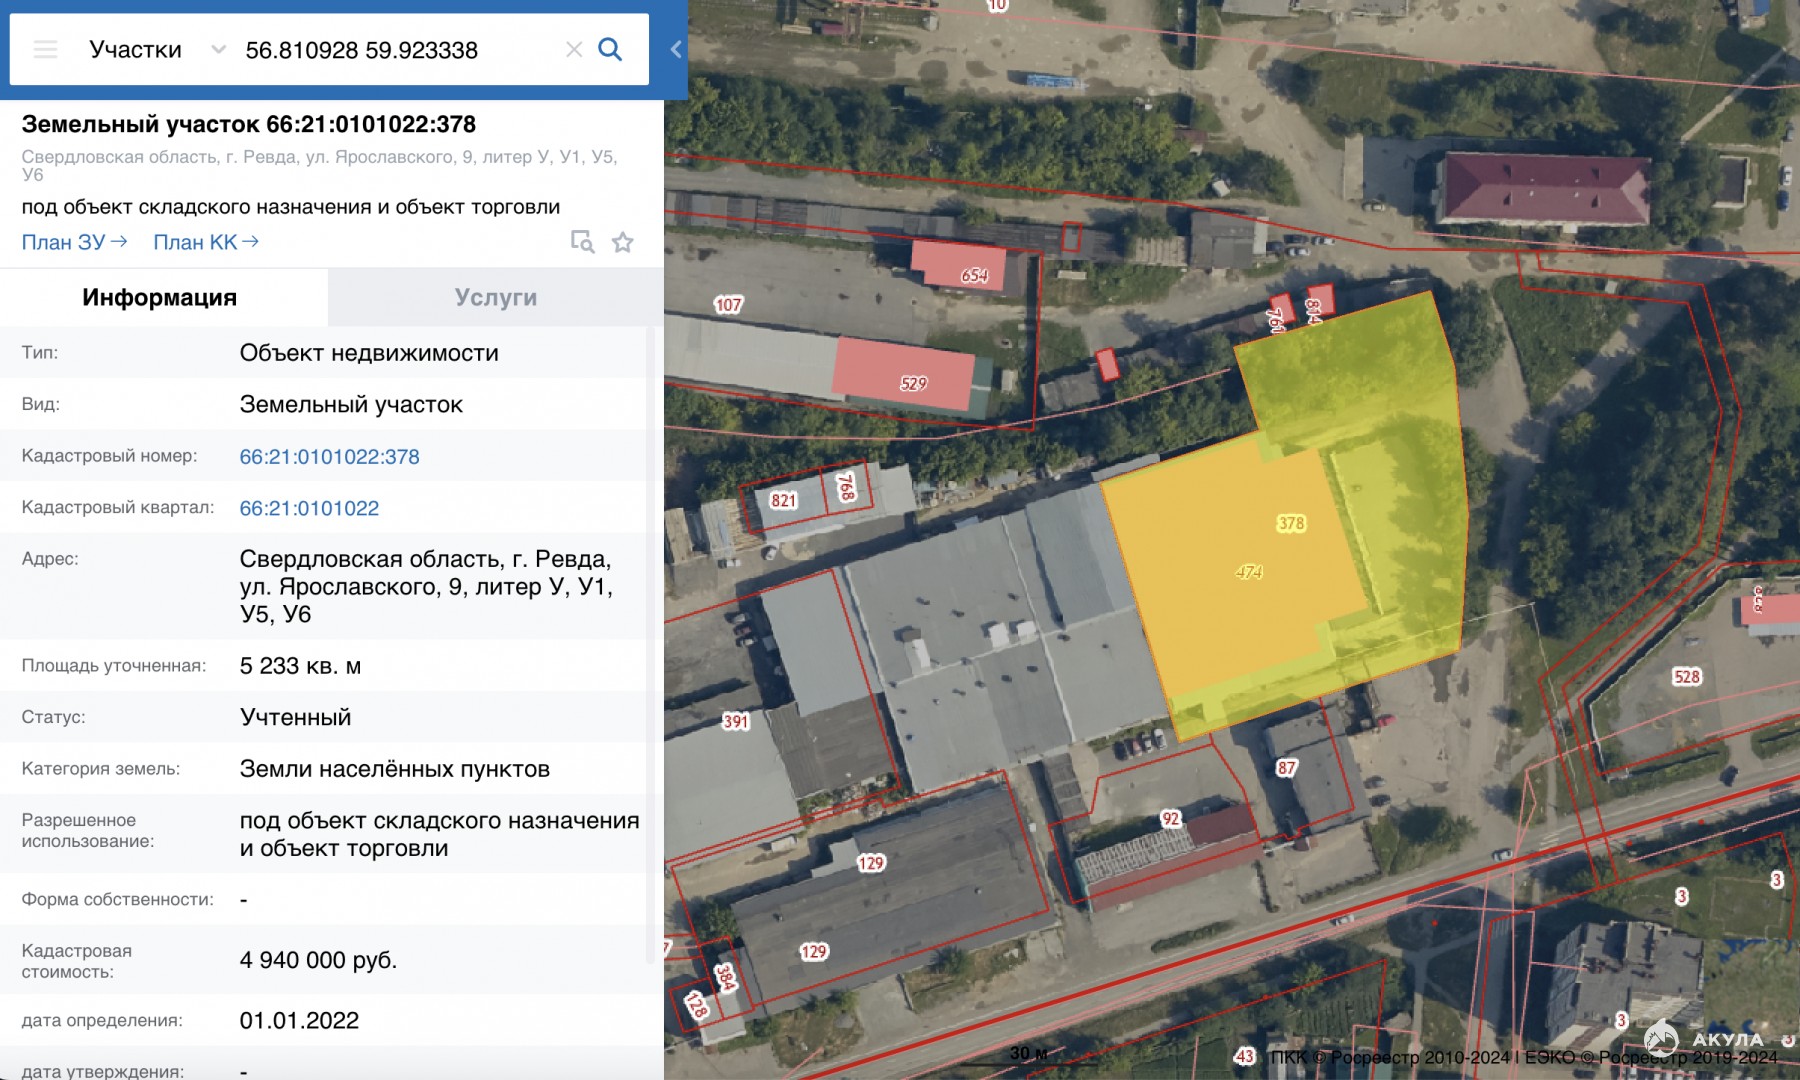Expand the Участки search type dropdown

[136, 49]
